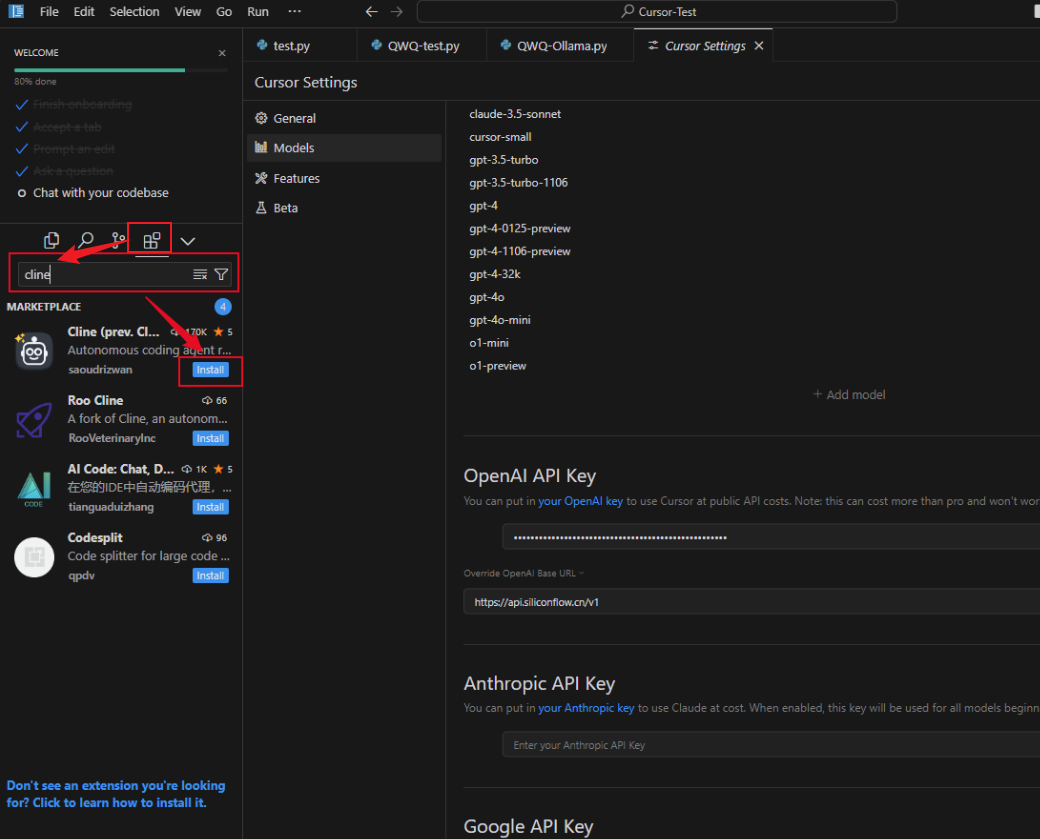Expand additional views chevron in sidebar
The width and height of the screenshot is (1040, 839).
[187, 241]
